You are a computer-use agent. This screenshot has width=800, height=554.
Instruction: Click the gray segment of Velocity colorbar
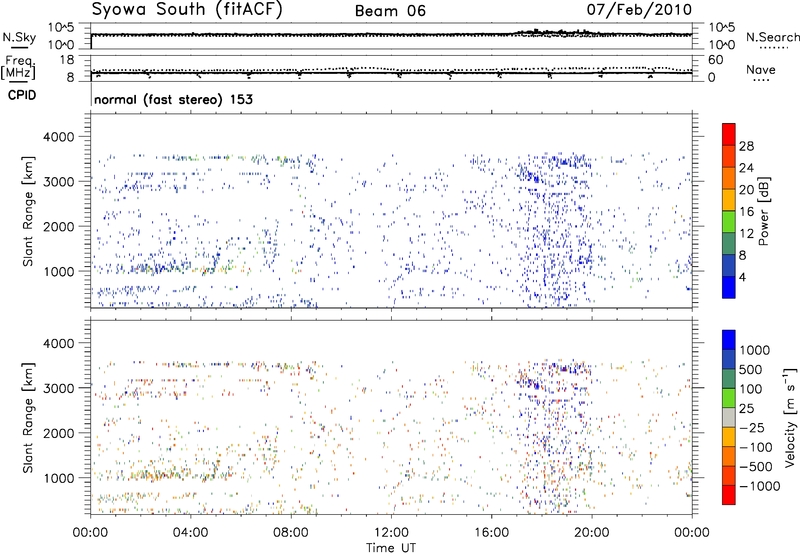click(x=729, y=417)
